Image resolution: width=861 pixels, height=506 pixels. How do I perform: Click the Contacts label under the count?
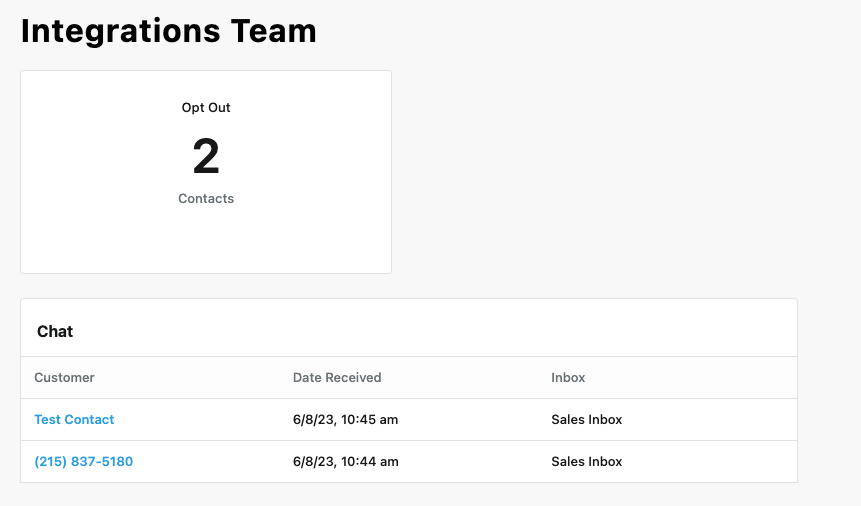pyautogui.click(x=206, y=199)
